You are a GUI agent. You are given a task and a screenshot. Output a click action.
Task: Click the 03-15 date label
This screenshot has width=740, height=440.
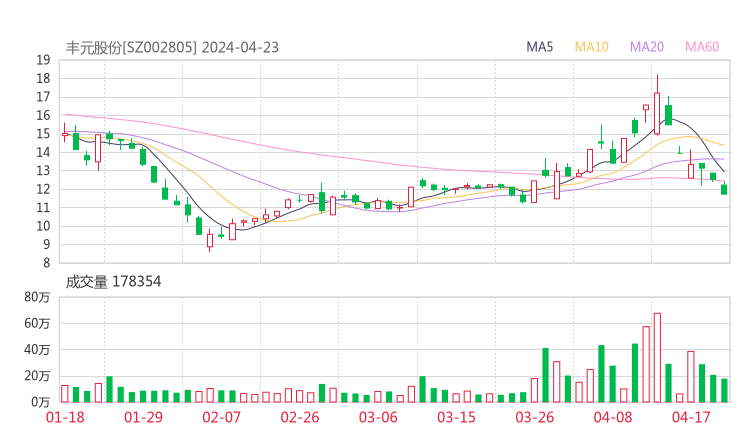point(455,417)
